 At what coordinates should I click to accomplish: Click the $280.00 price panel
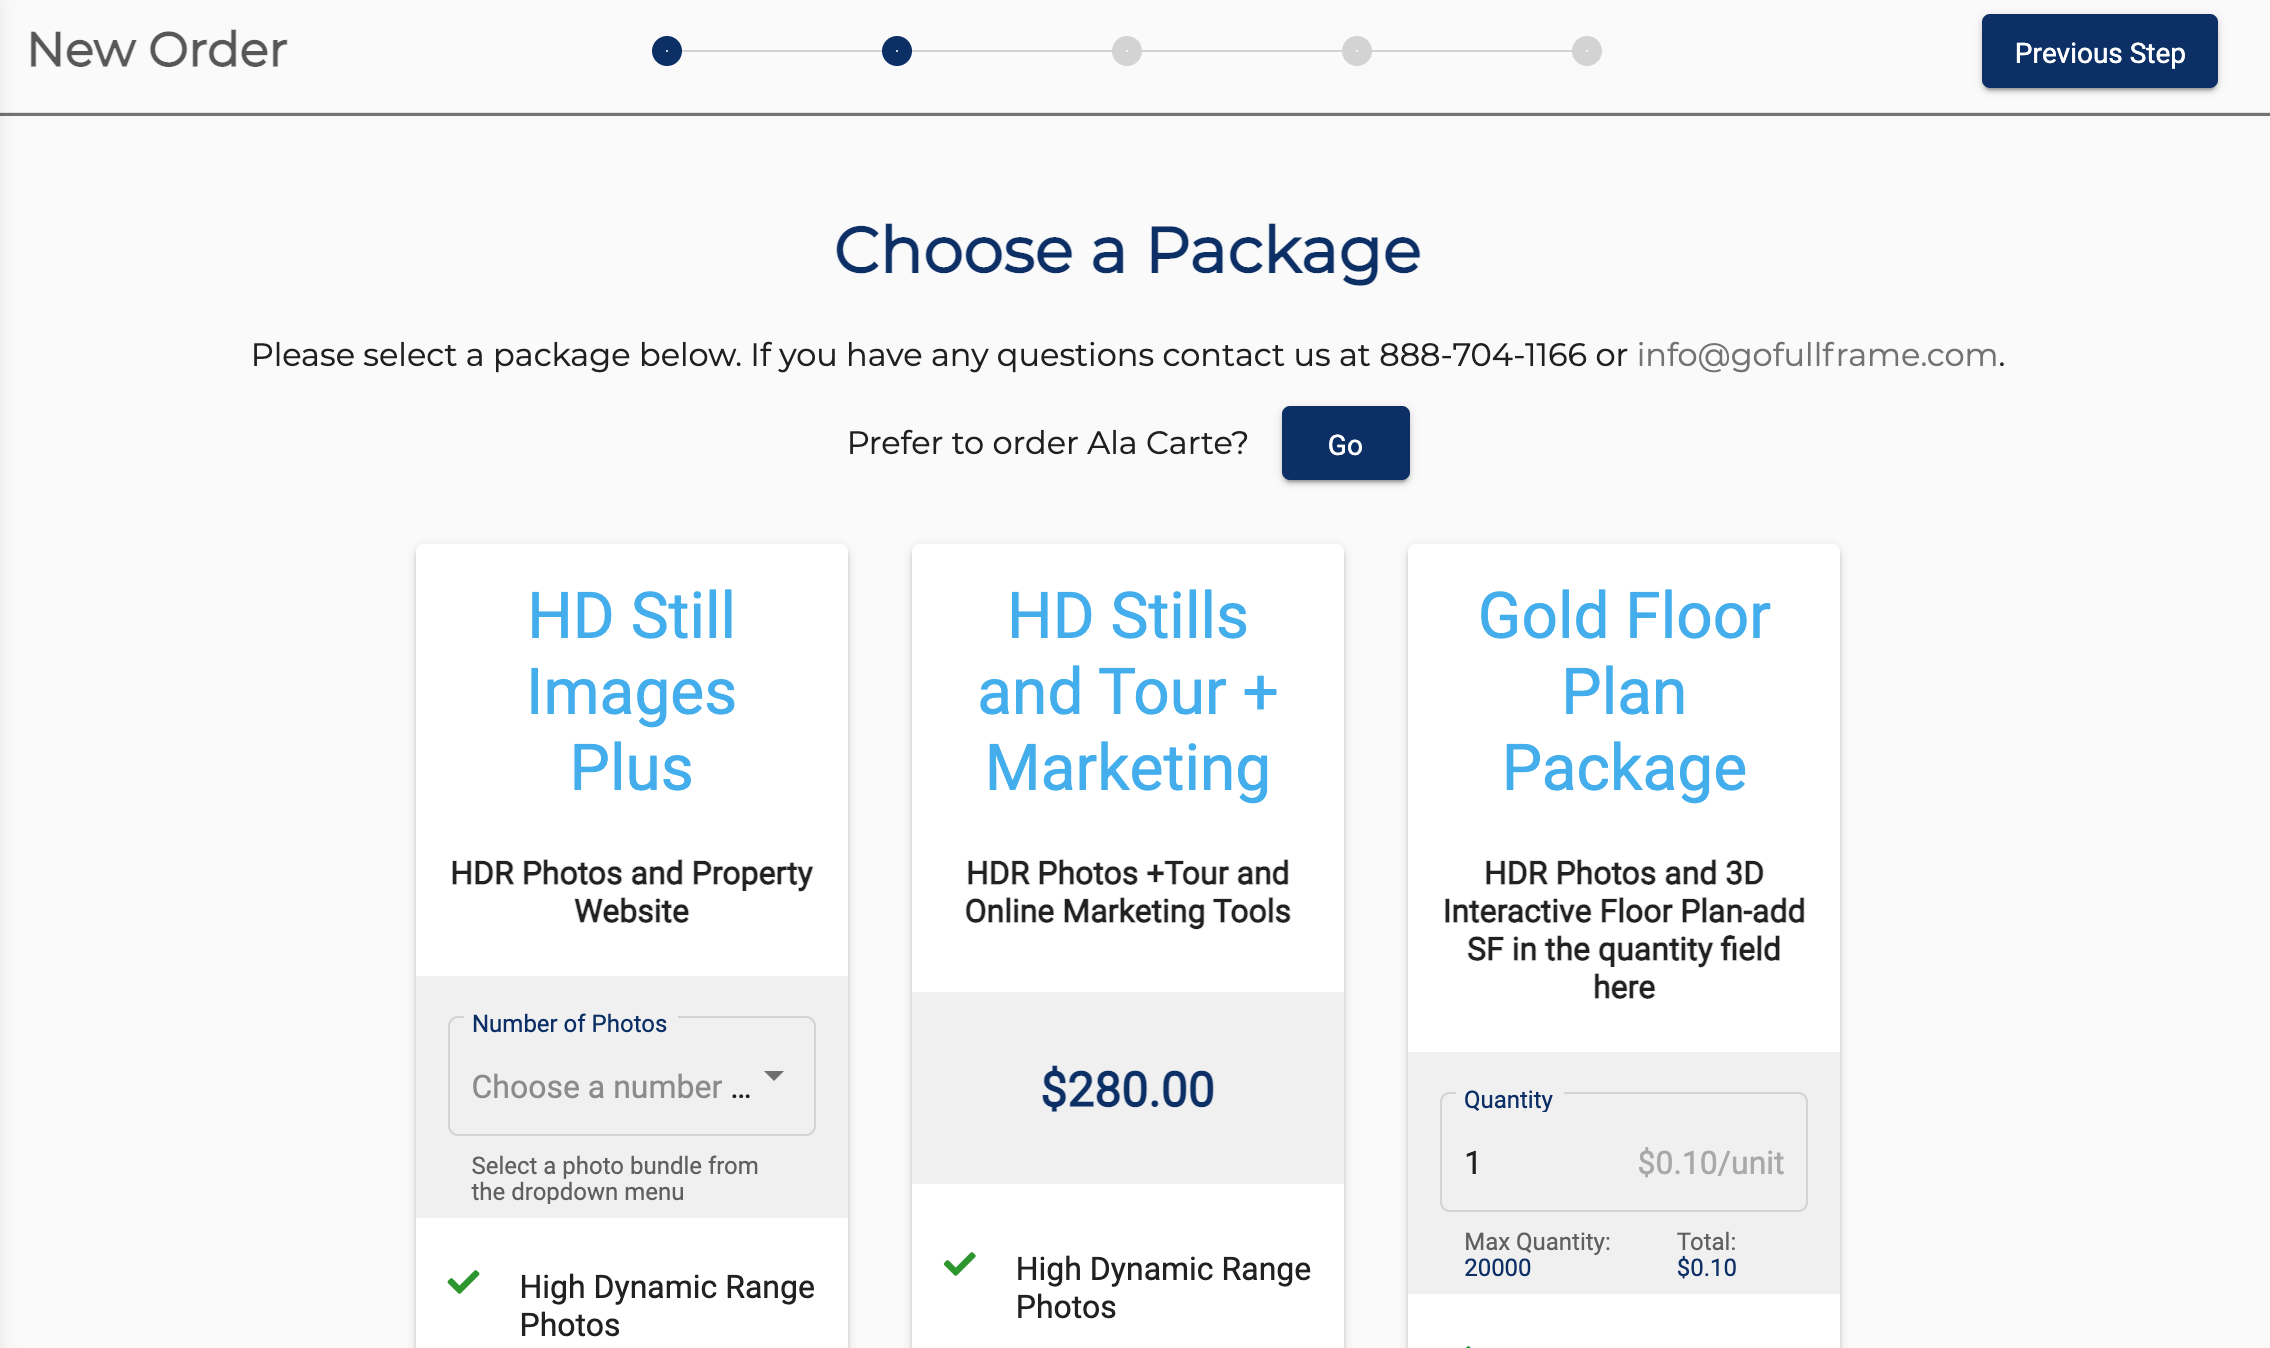[x=1127, y=1088]
